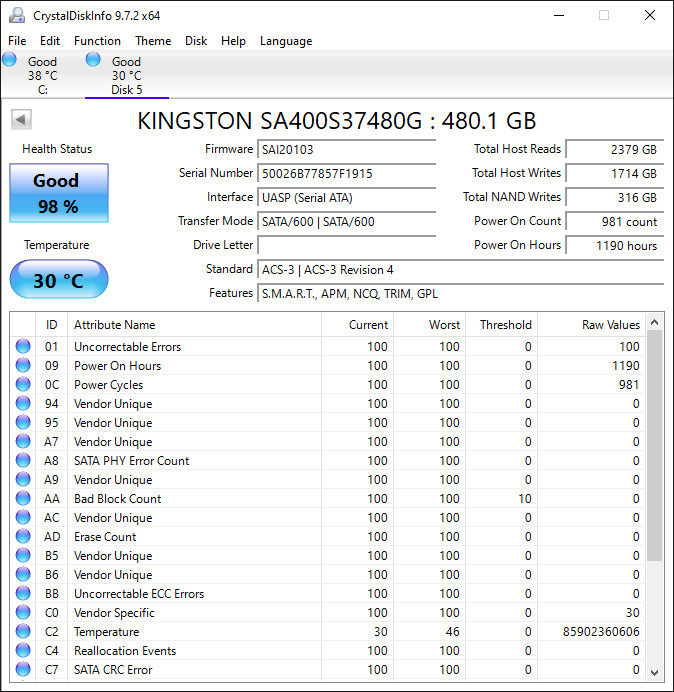Click the Features field
Screen dimensions: 674x692
460,293
